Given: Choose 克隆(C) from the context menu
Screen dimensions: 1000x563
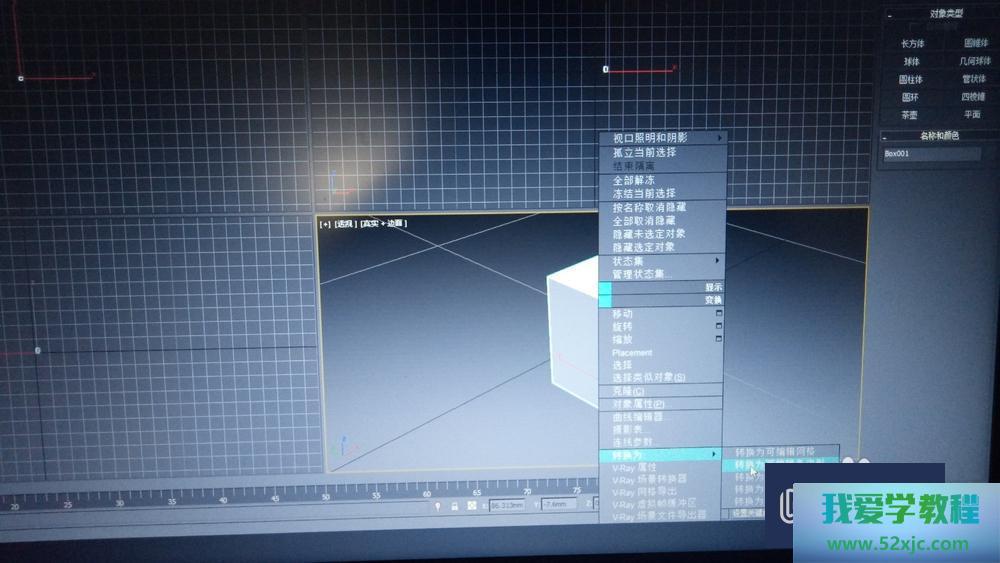Looking at the screenshot, I should coord(629,391).
